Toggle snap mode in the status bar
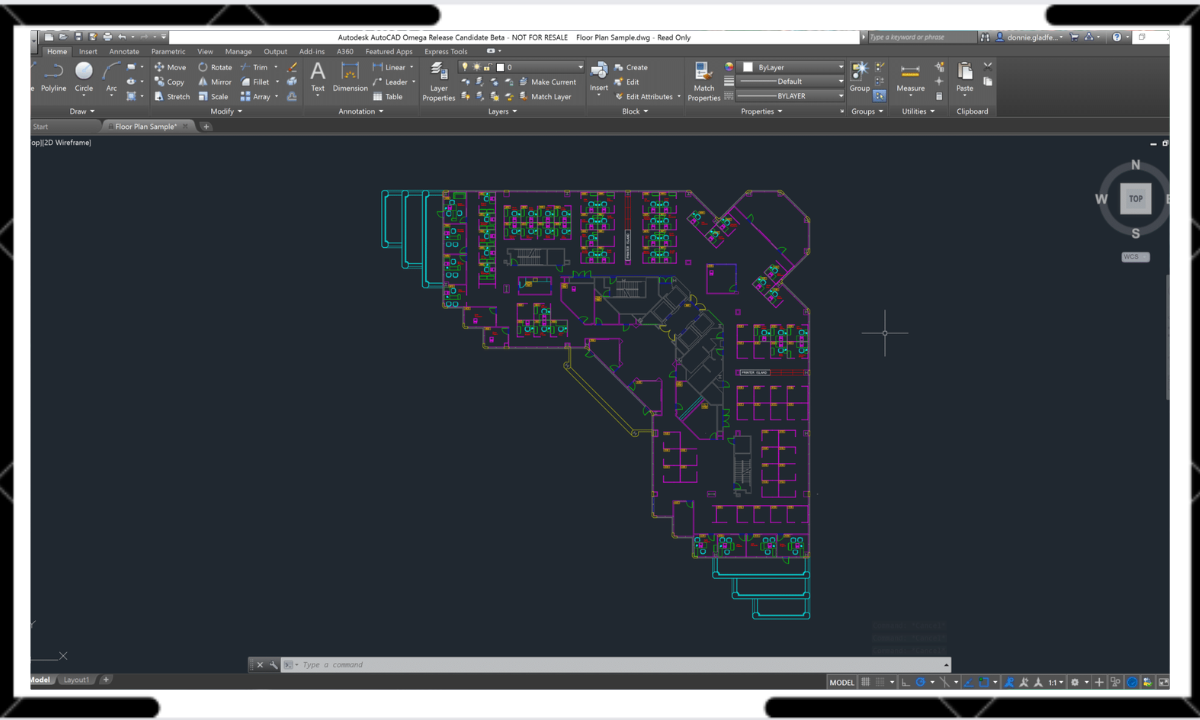 880,682
